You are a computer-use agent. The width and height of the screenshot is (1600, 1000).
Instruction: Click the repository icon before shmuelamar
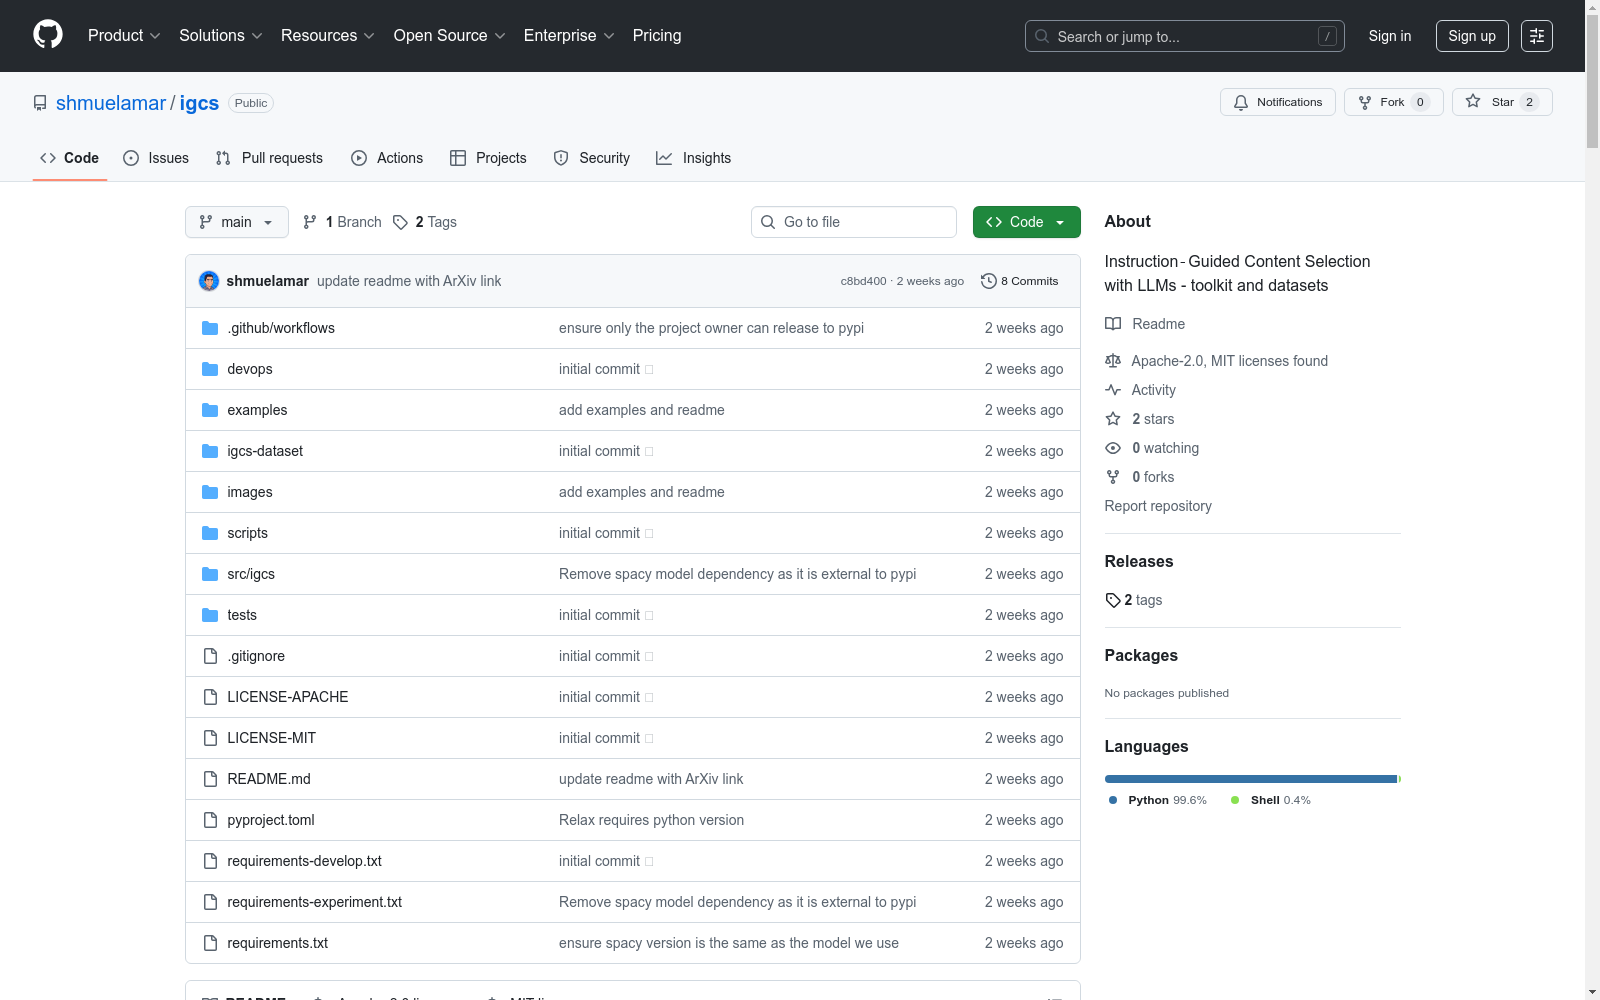coord(40,103)
